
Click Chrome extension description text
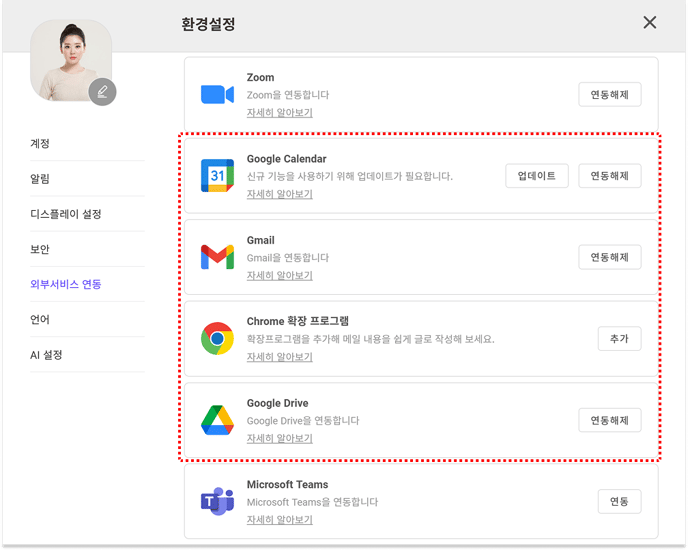coord(370,339)
